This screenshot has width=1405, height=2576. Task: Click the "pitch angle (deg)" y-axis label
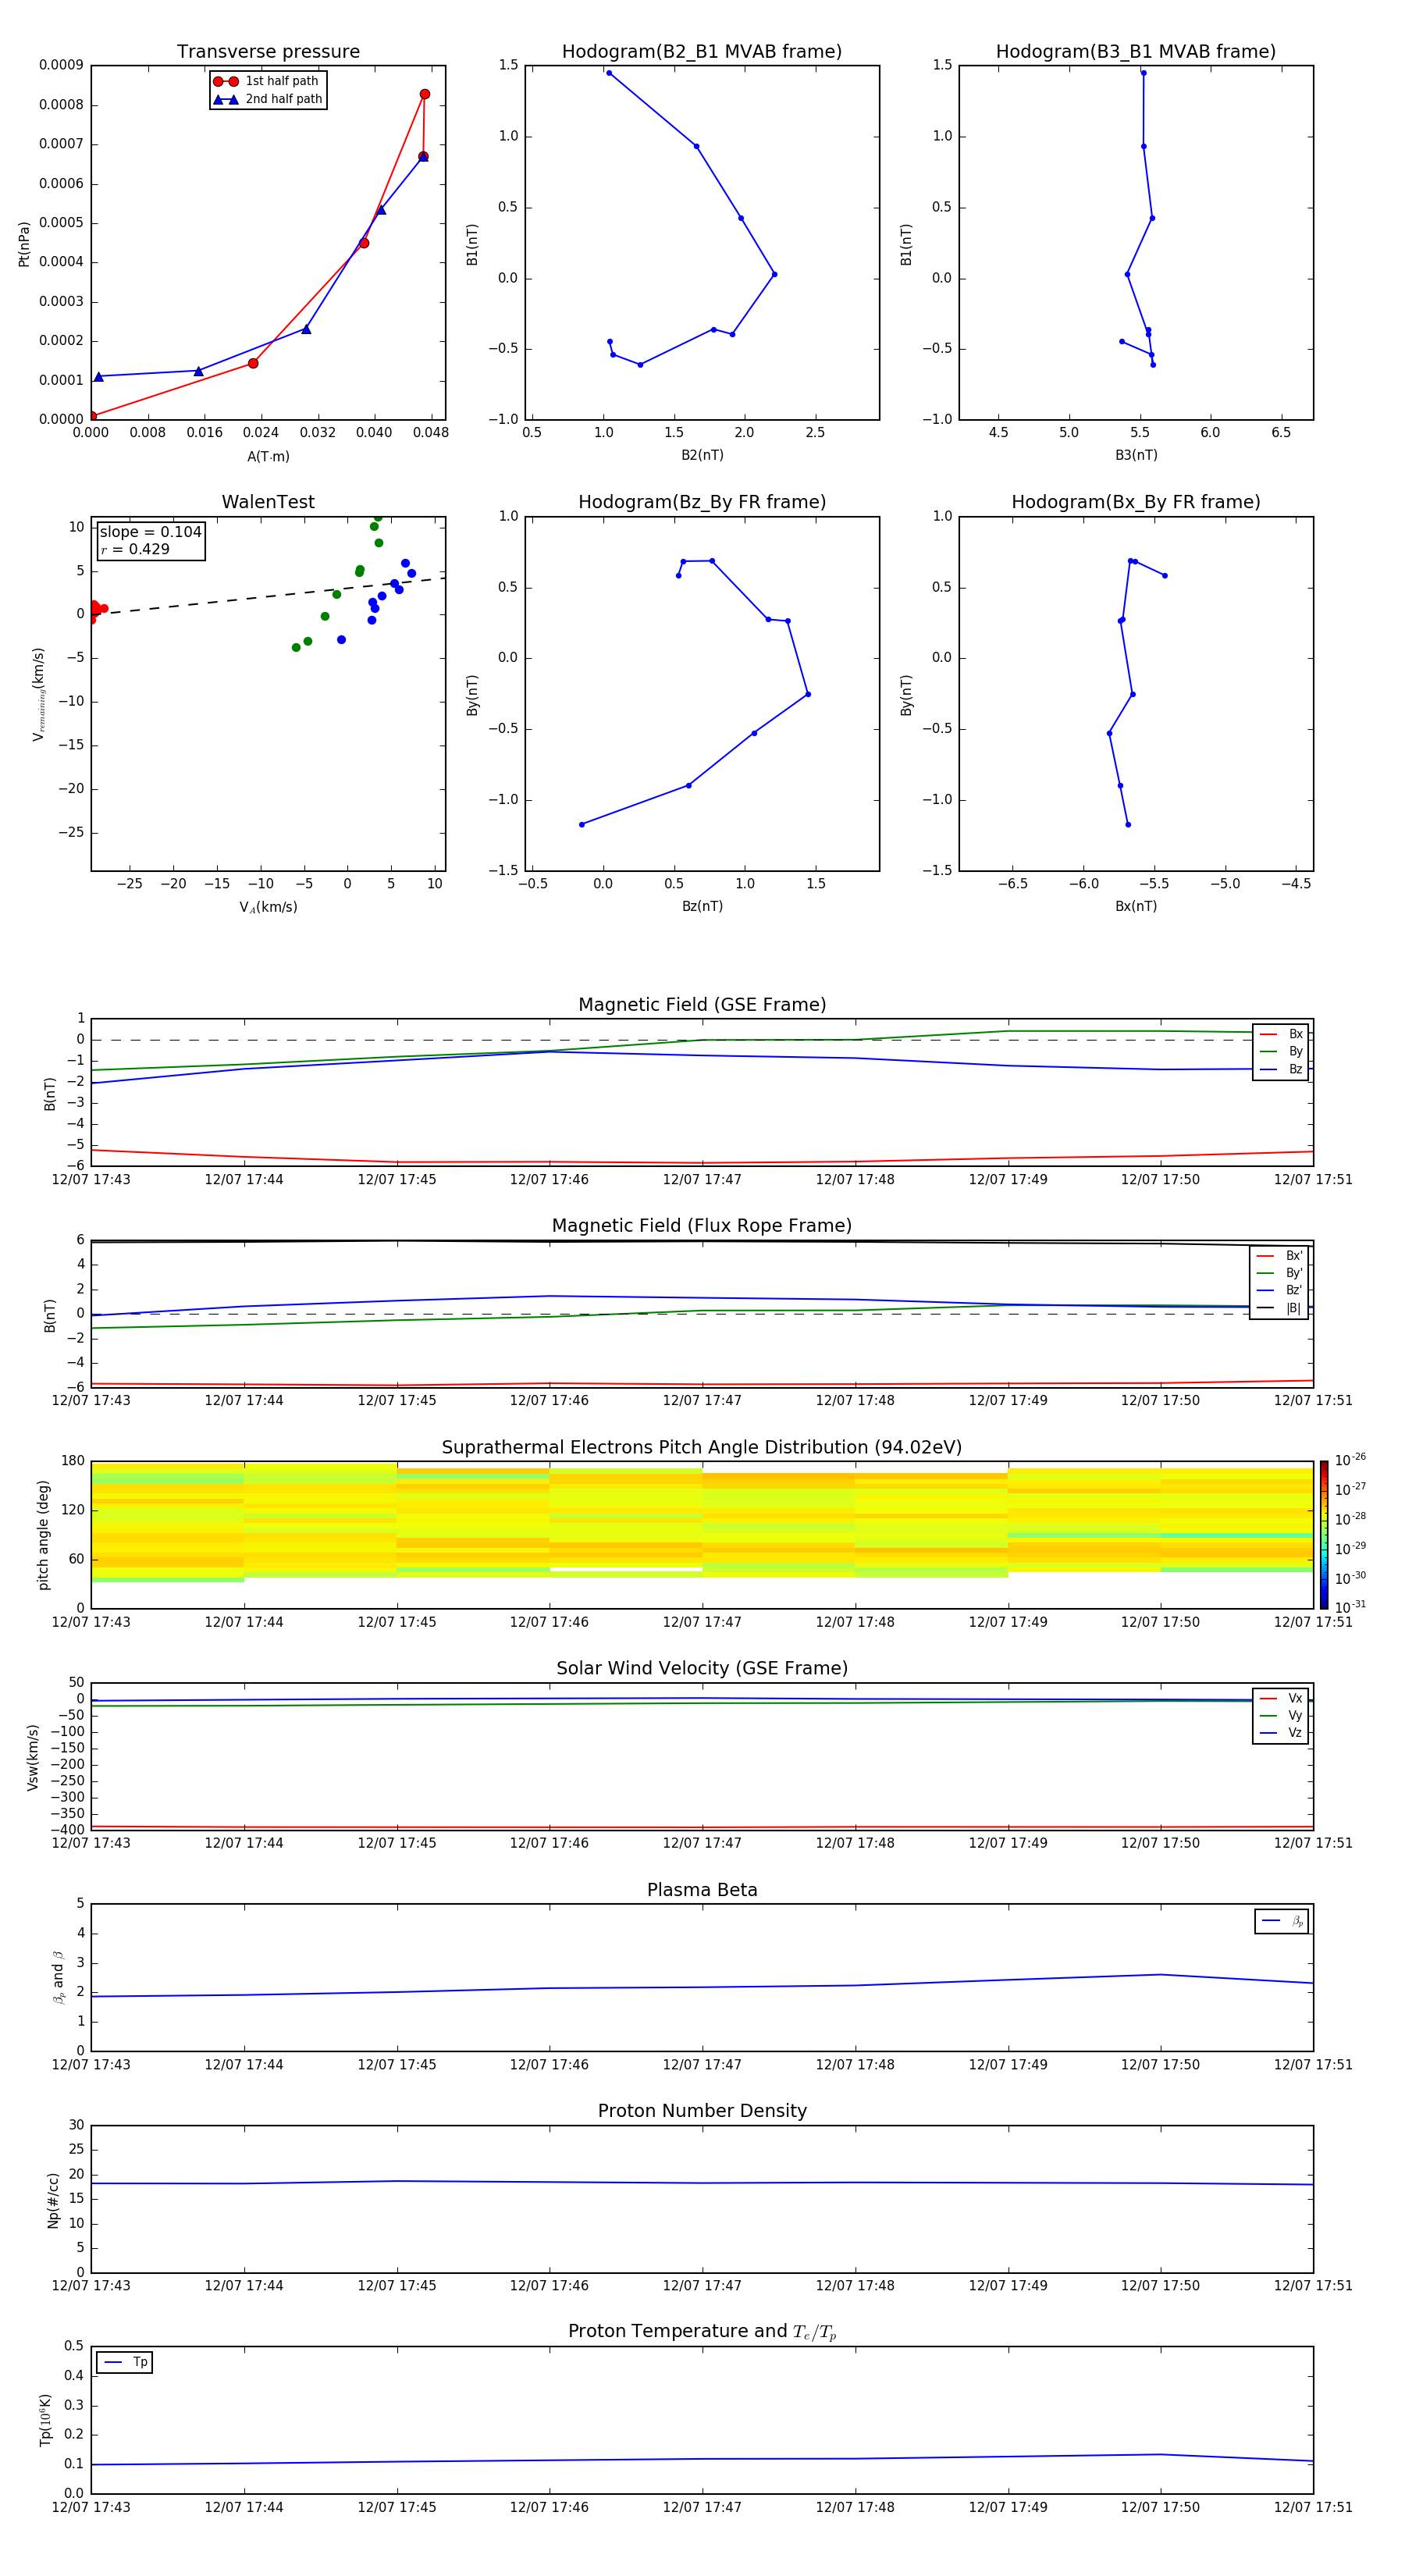coord(43,1535)
